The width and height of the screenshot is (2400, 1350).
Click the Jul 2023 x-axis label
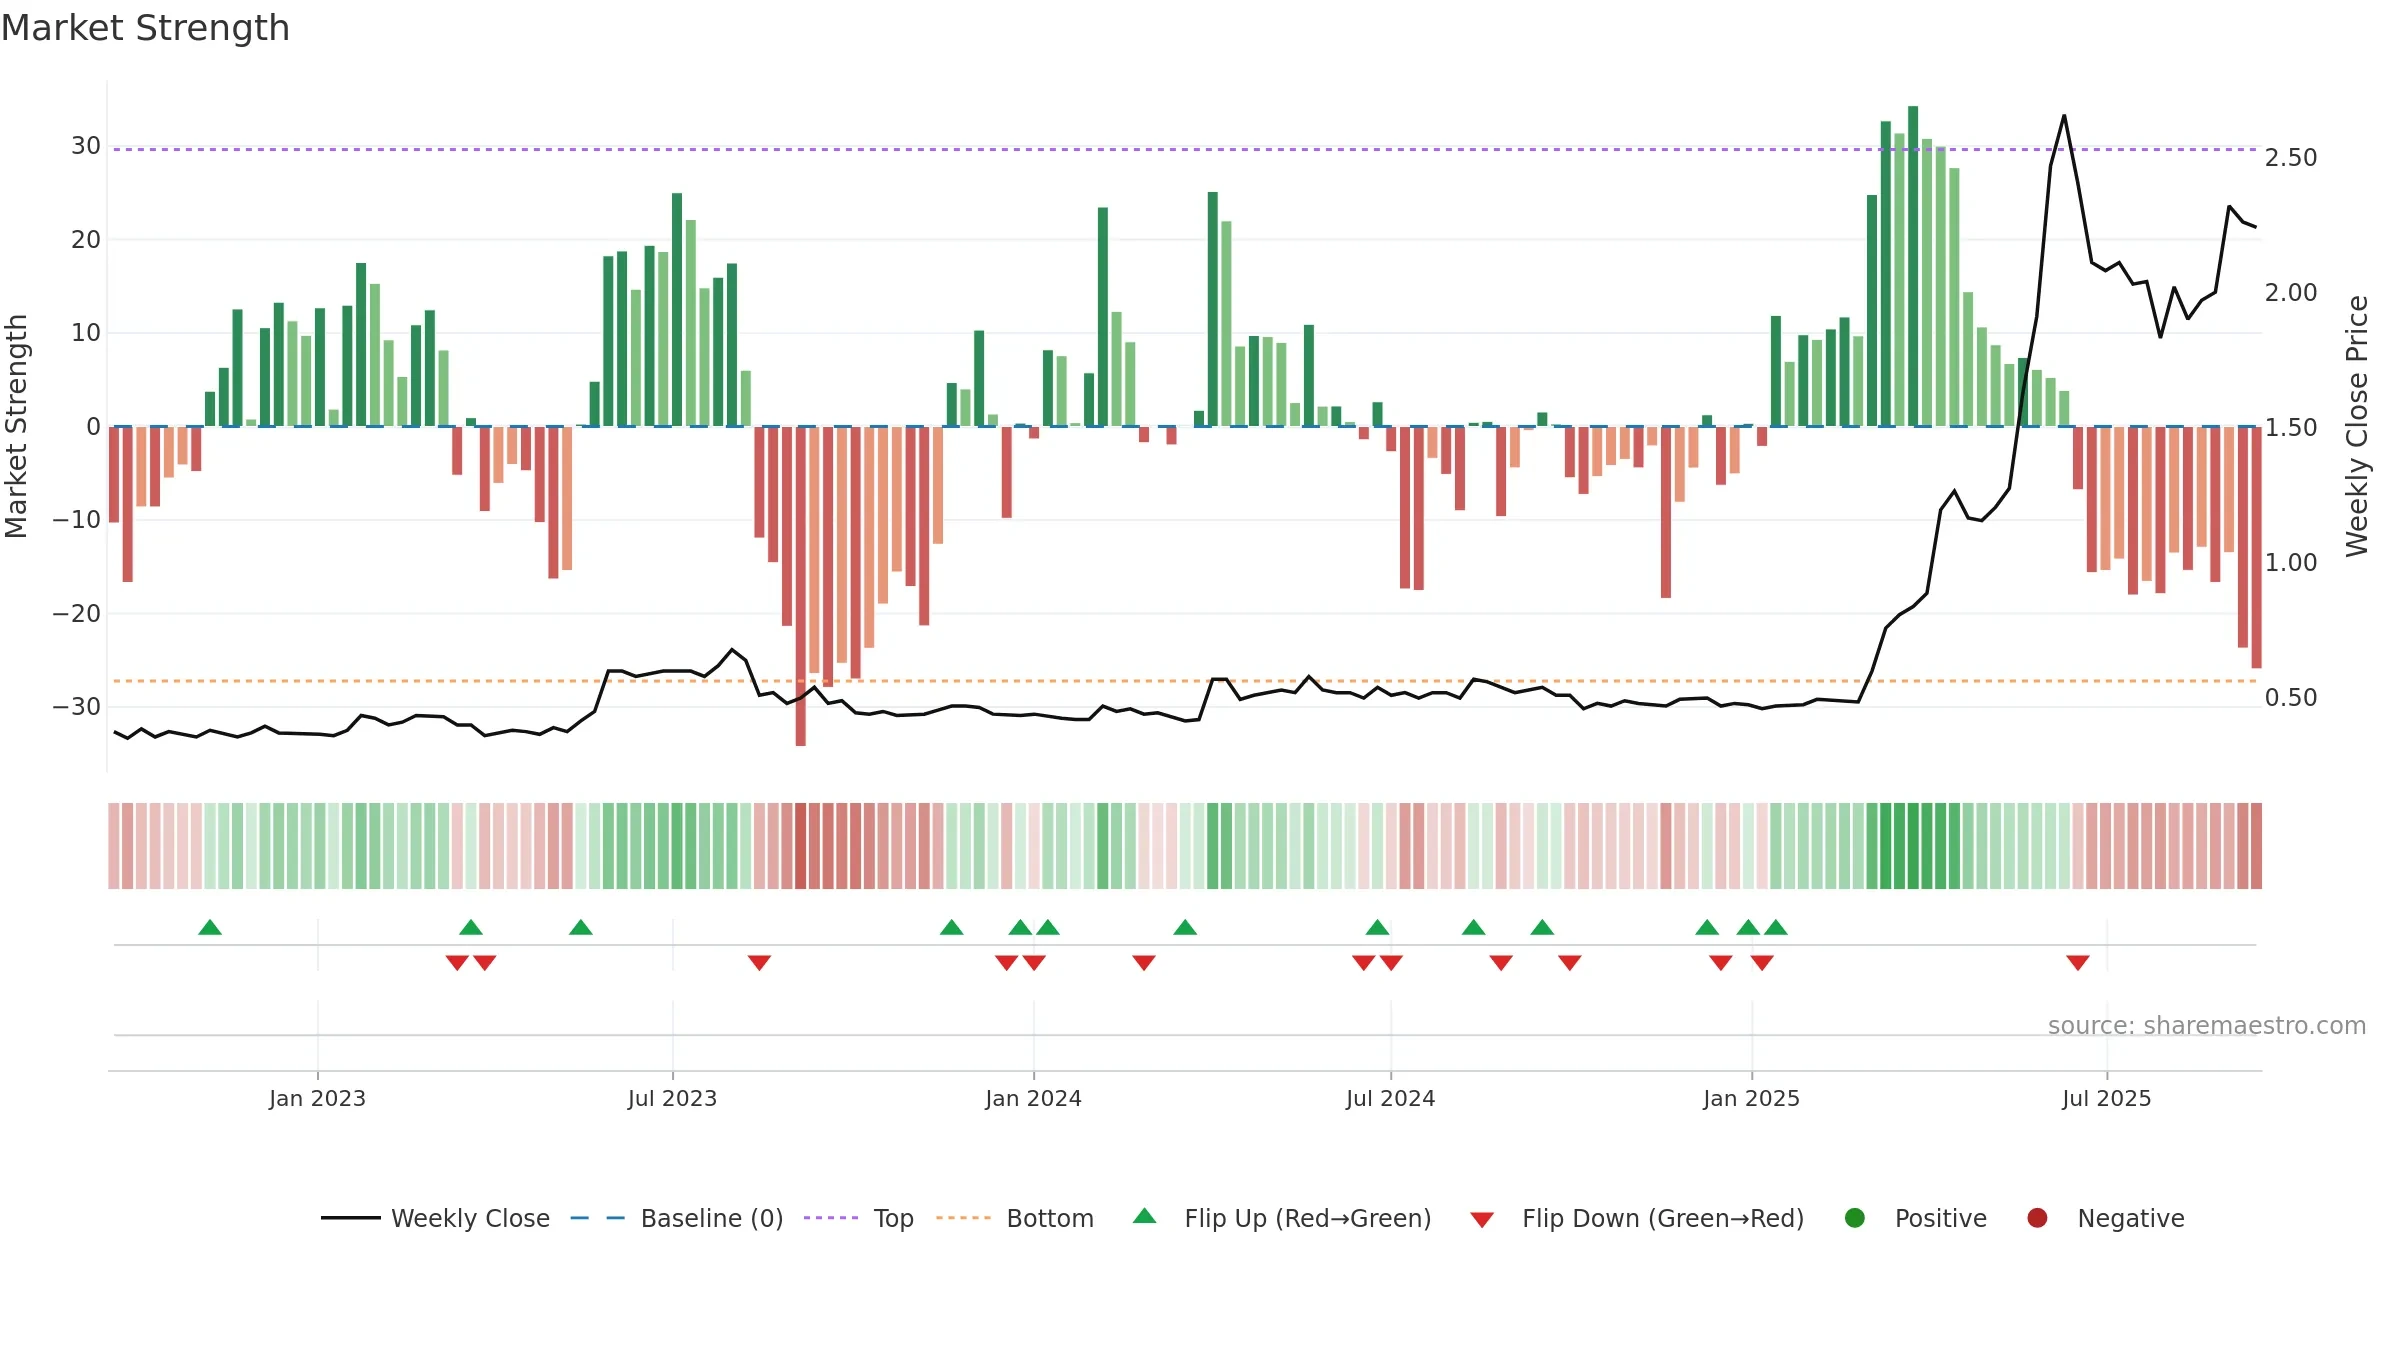point(672,1098)
